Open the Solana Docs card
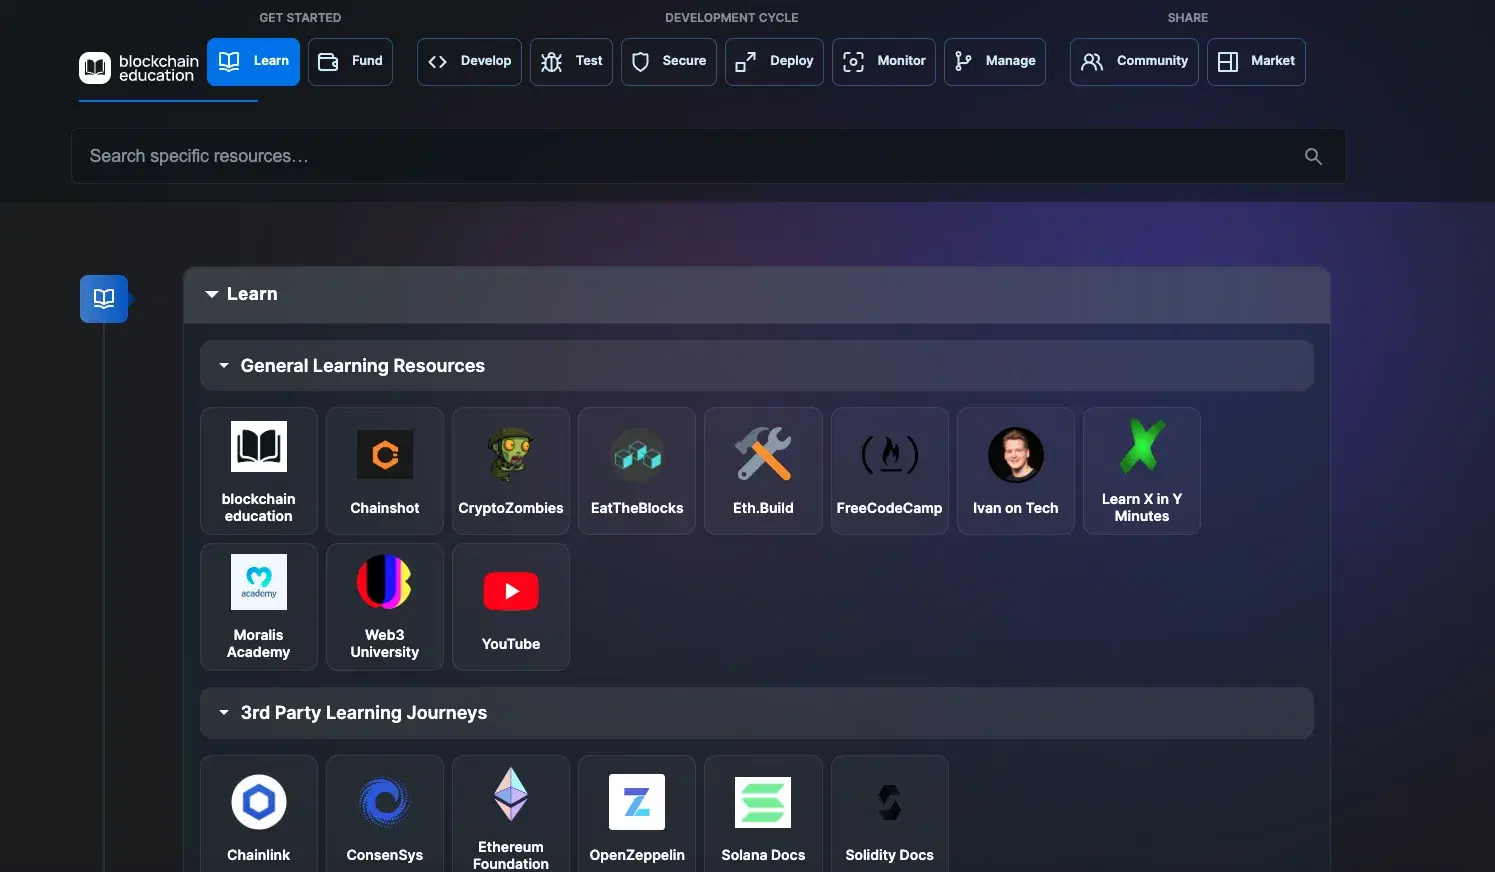The image size is (1495, 872). click(763, 814)
